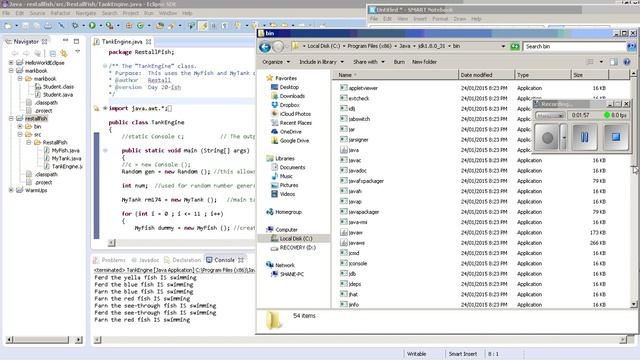Click into the Search bin field
The image size is (640, 360).
point(575,47)
